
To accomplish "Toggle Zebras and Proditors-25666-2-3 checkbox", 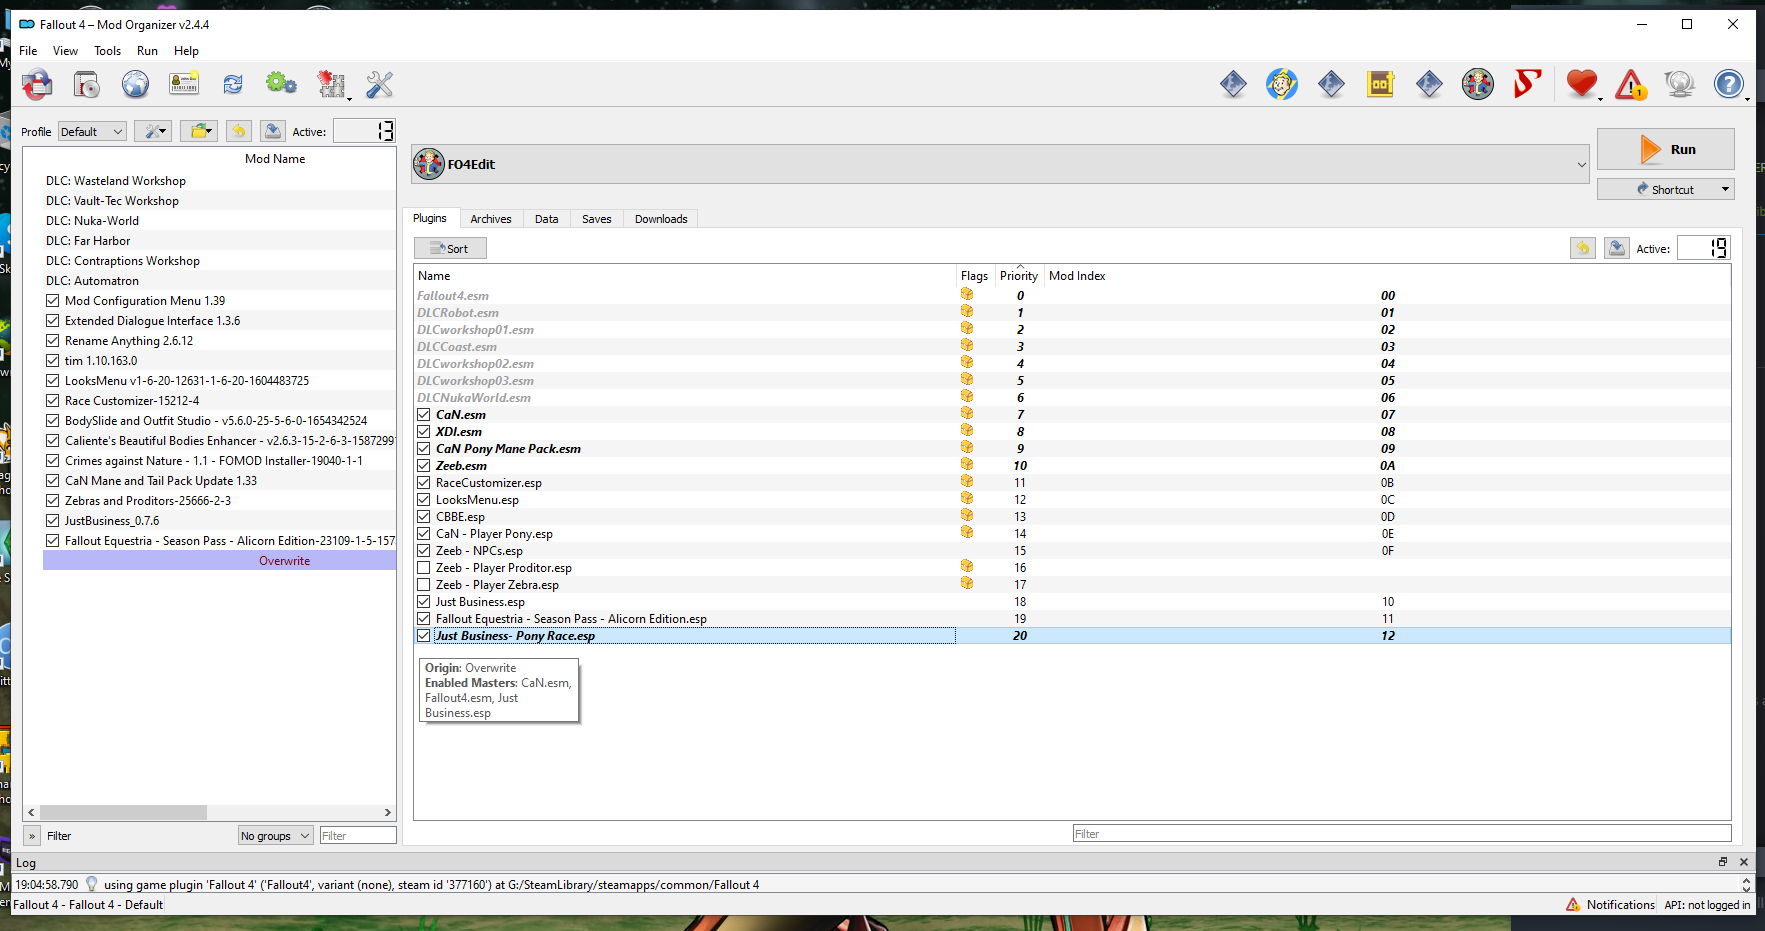I will point(53,500).
